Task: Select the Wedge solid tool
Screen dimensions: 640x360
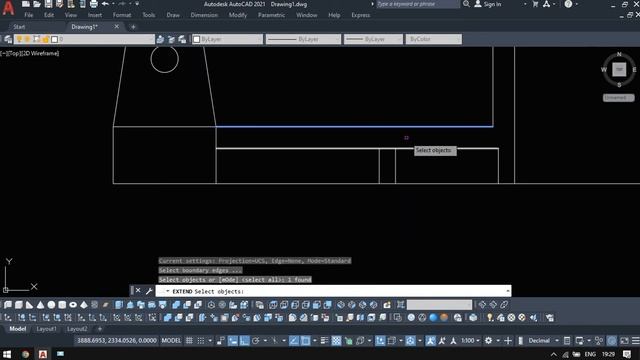Action: pos(29,305)
